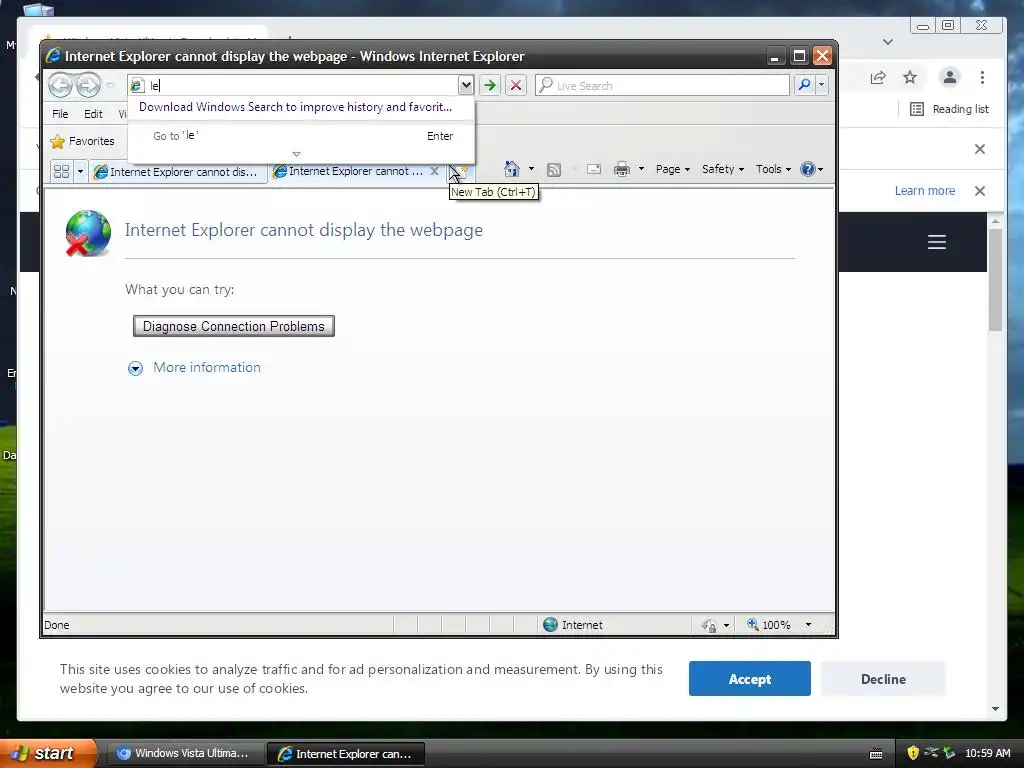Click the Home page icon
The image size is (1024, 768).
tap(511, 169)
